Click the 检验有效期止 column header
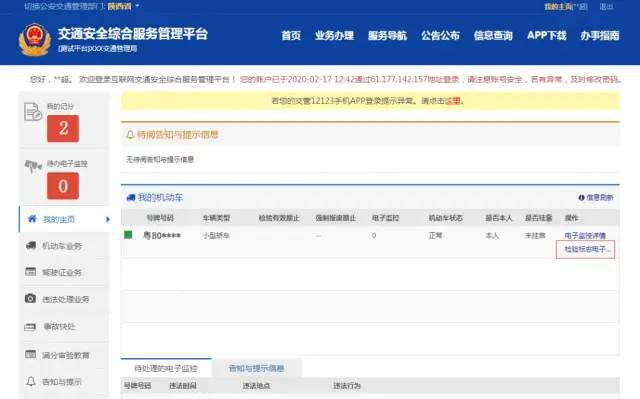 click(279, 218)
